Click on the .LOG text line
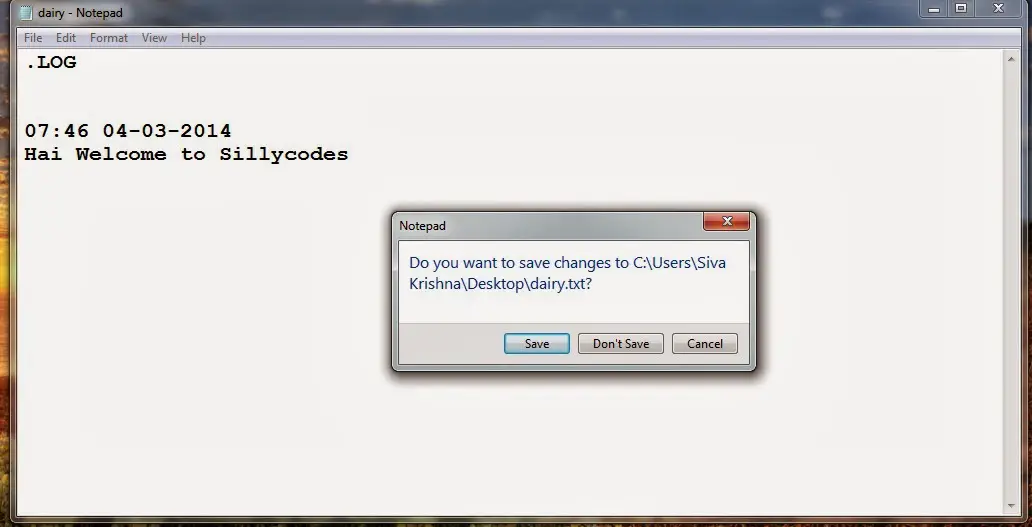 [51, 63]
